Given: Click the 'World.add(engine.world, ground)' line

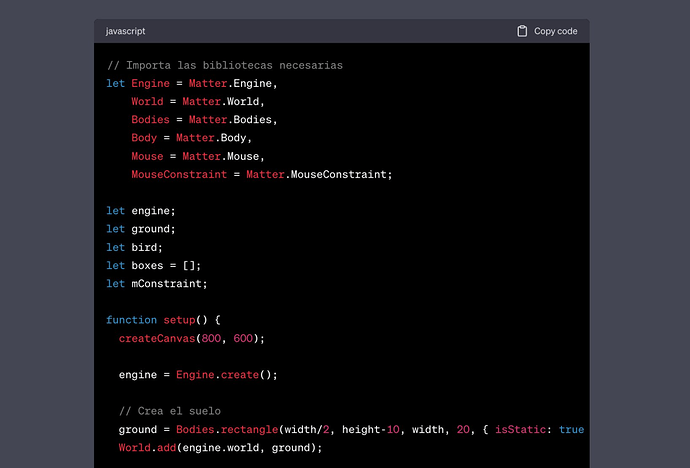Looking at the screenshot, I should coord(221,447).
